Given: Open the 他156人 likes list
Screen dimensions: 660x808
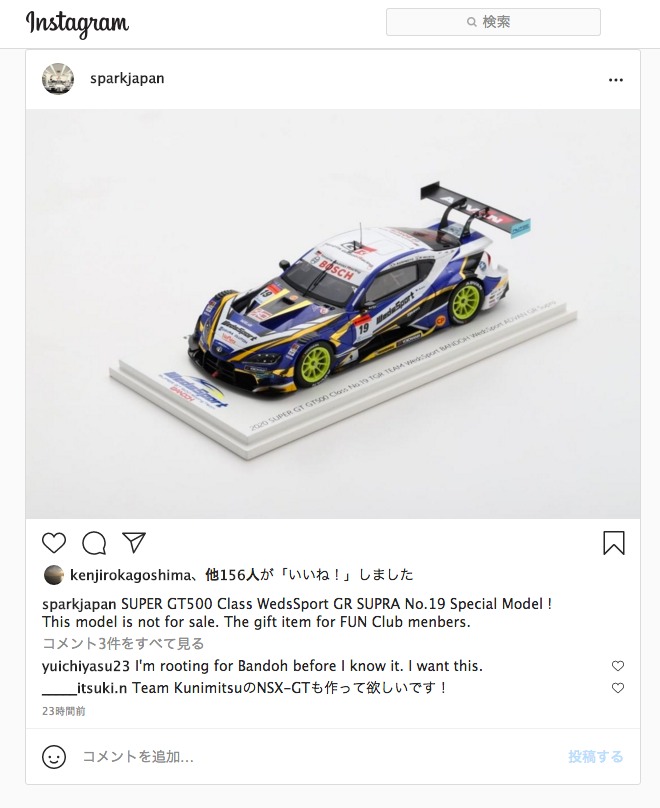Looking at the screenshot, I should pyautogui.click(x=232, y=575).
